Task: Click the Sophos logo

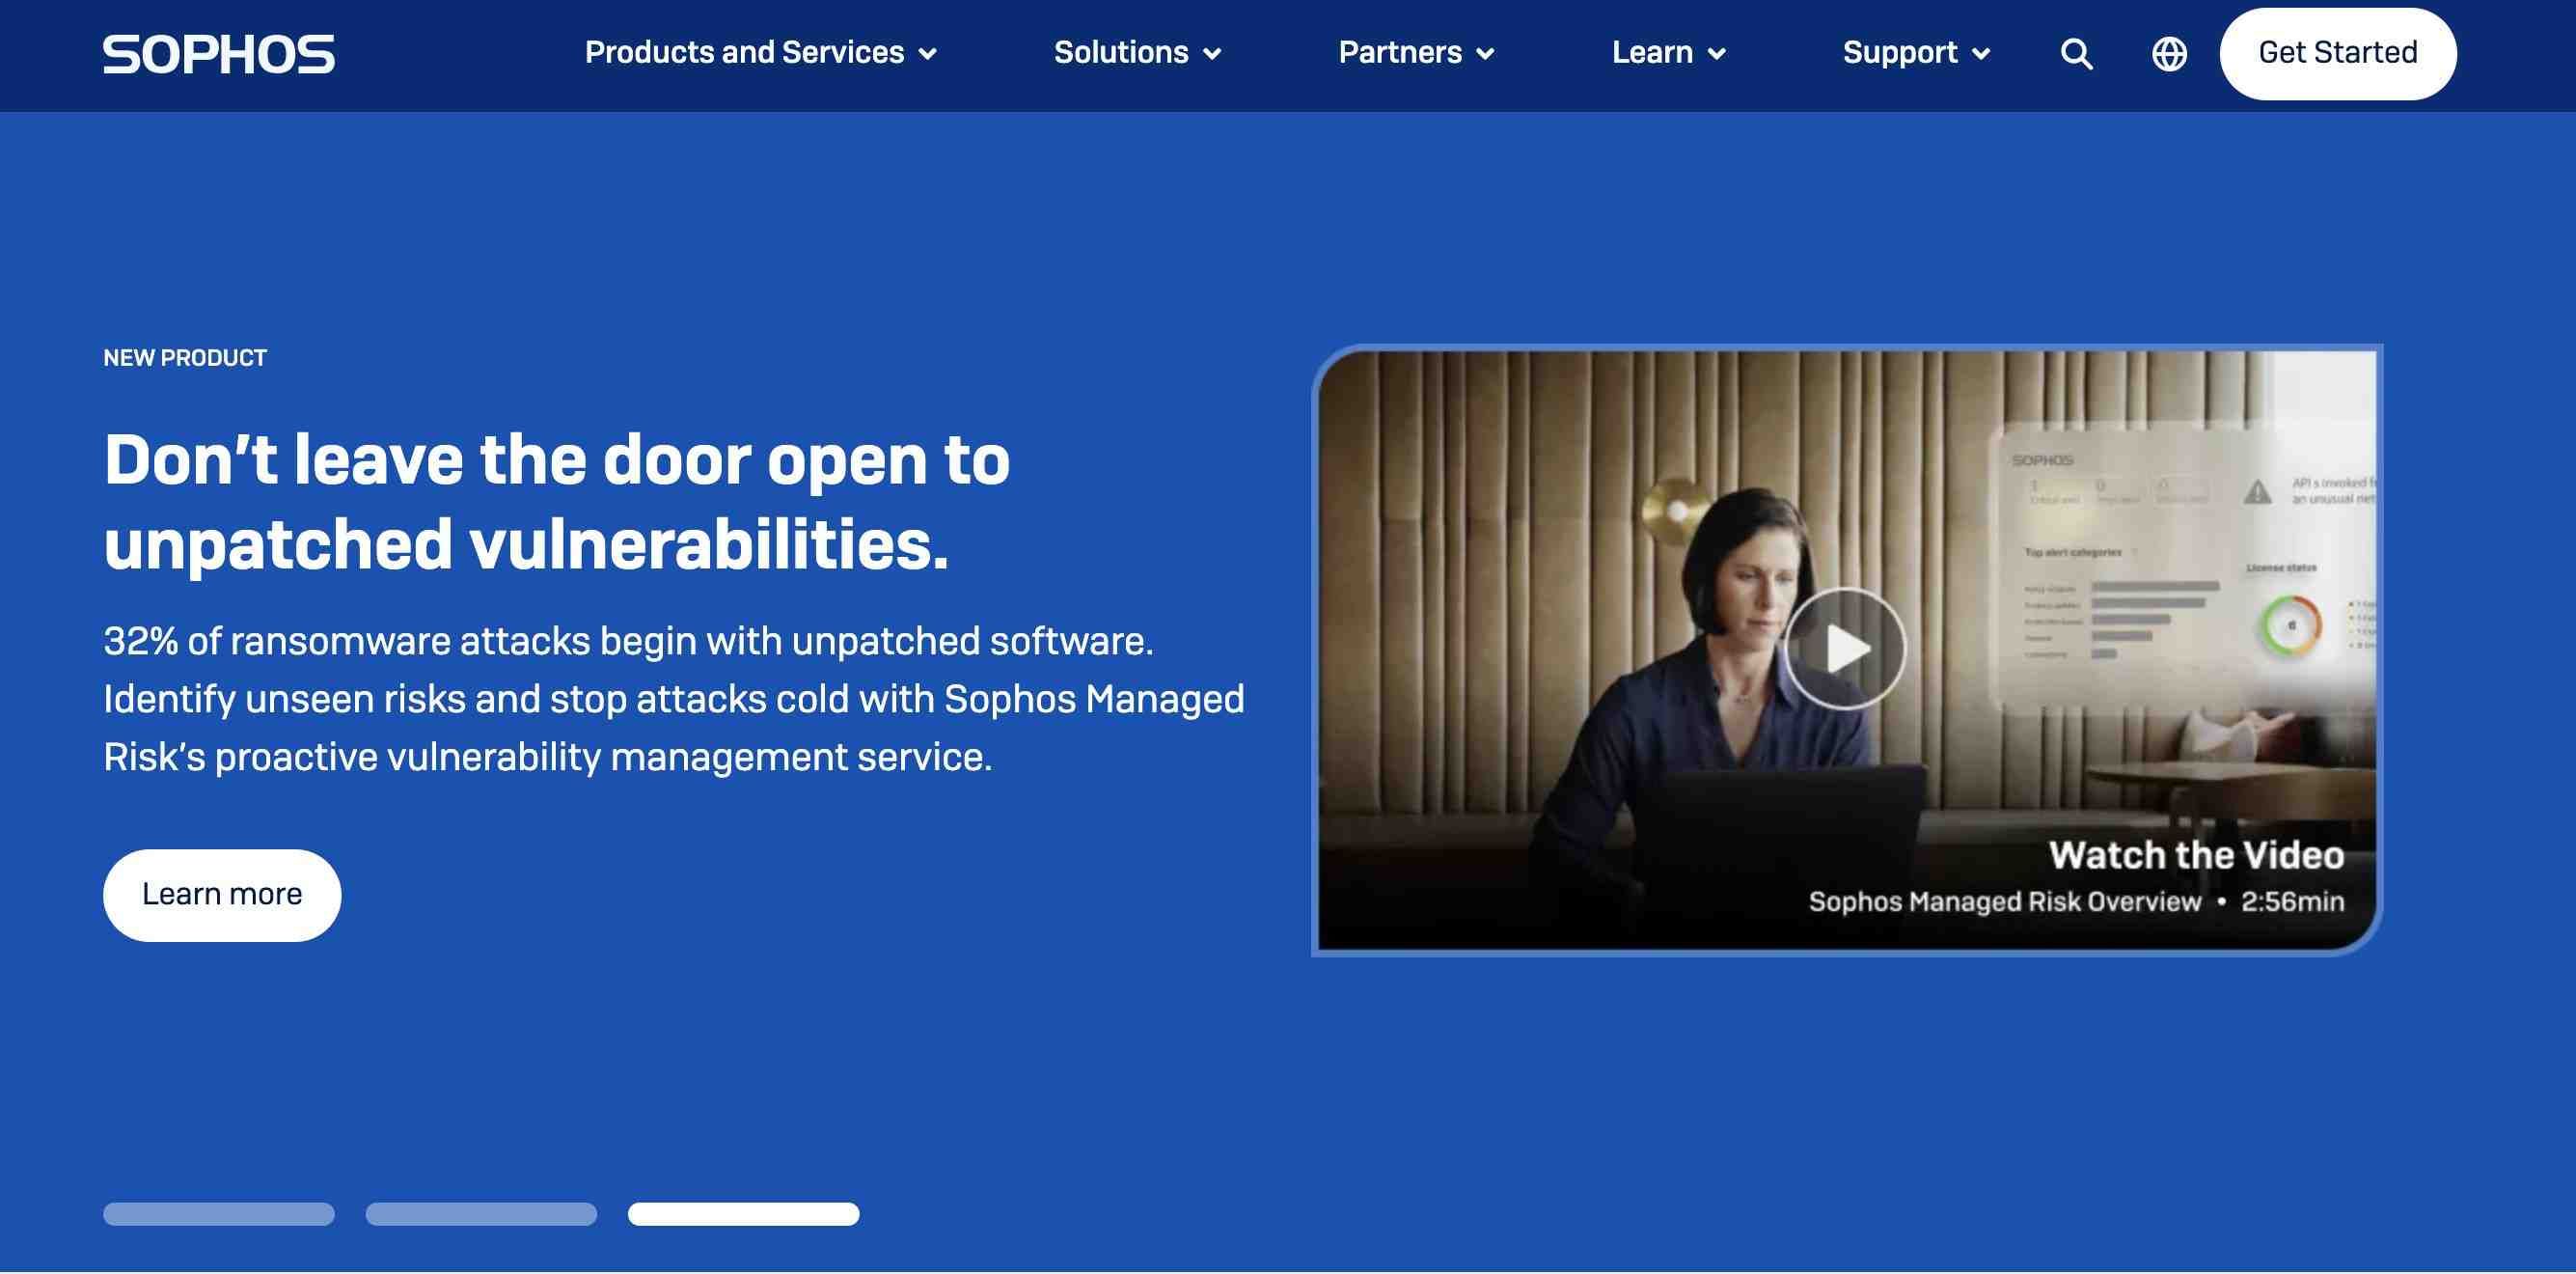Action: 218,54
